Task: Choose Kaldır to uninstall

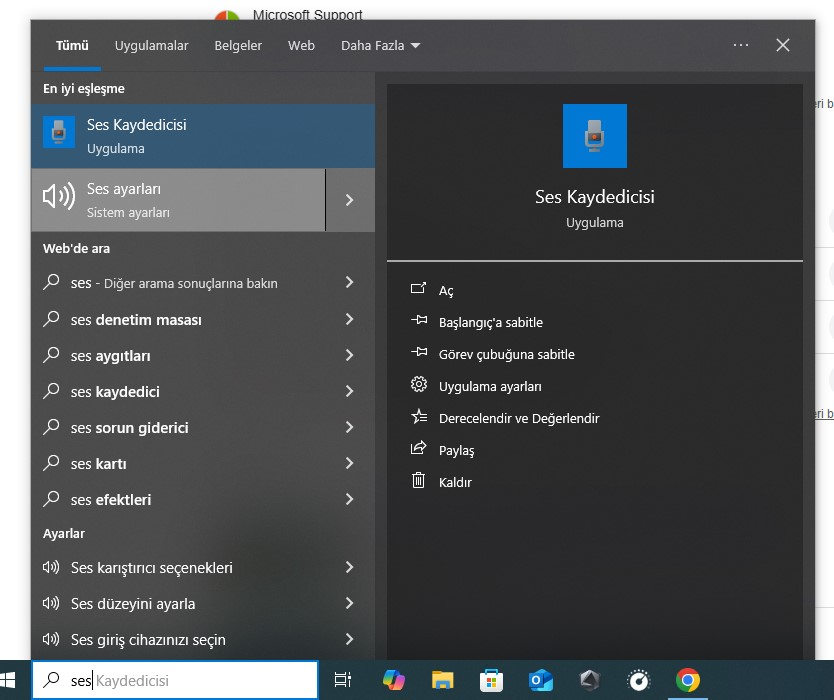Action: (455, 482)
